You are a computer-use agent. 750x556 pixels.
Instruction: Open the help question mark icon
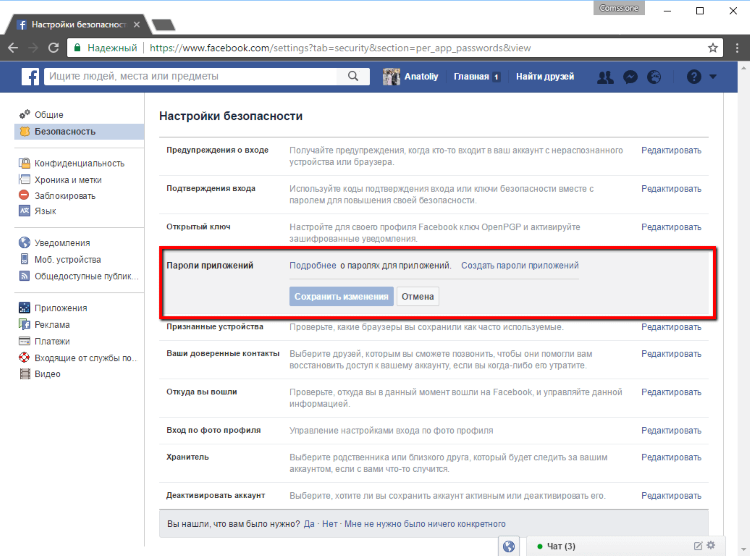[694, 77]
